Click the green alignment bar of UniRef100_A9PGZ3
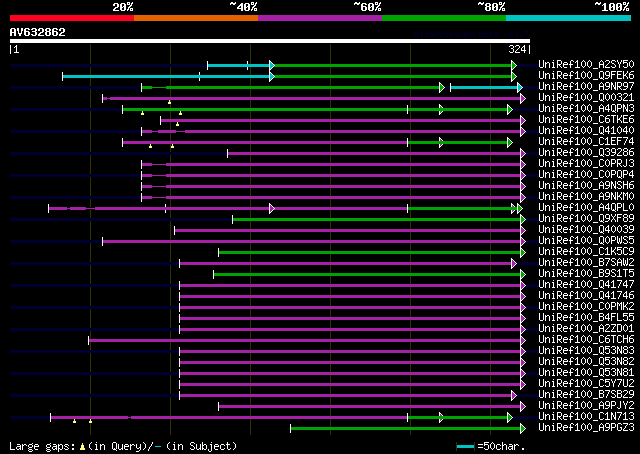The width and height of the screenshot is (640, 454). pos(407,428)
